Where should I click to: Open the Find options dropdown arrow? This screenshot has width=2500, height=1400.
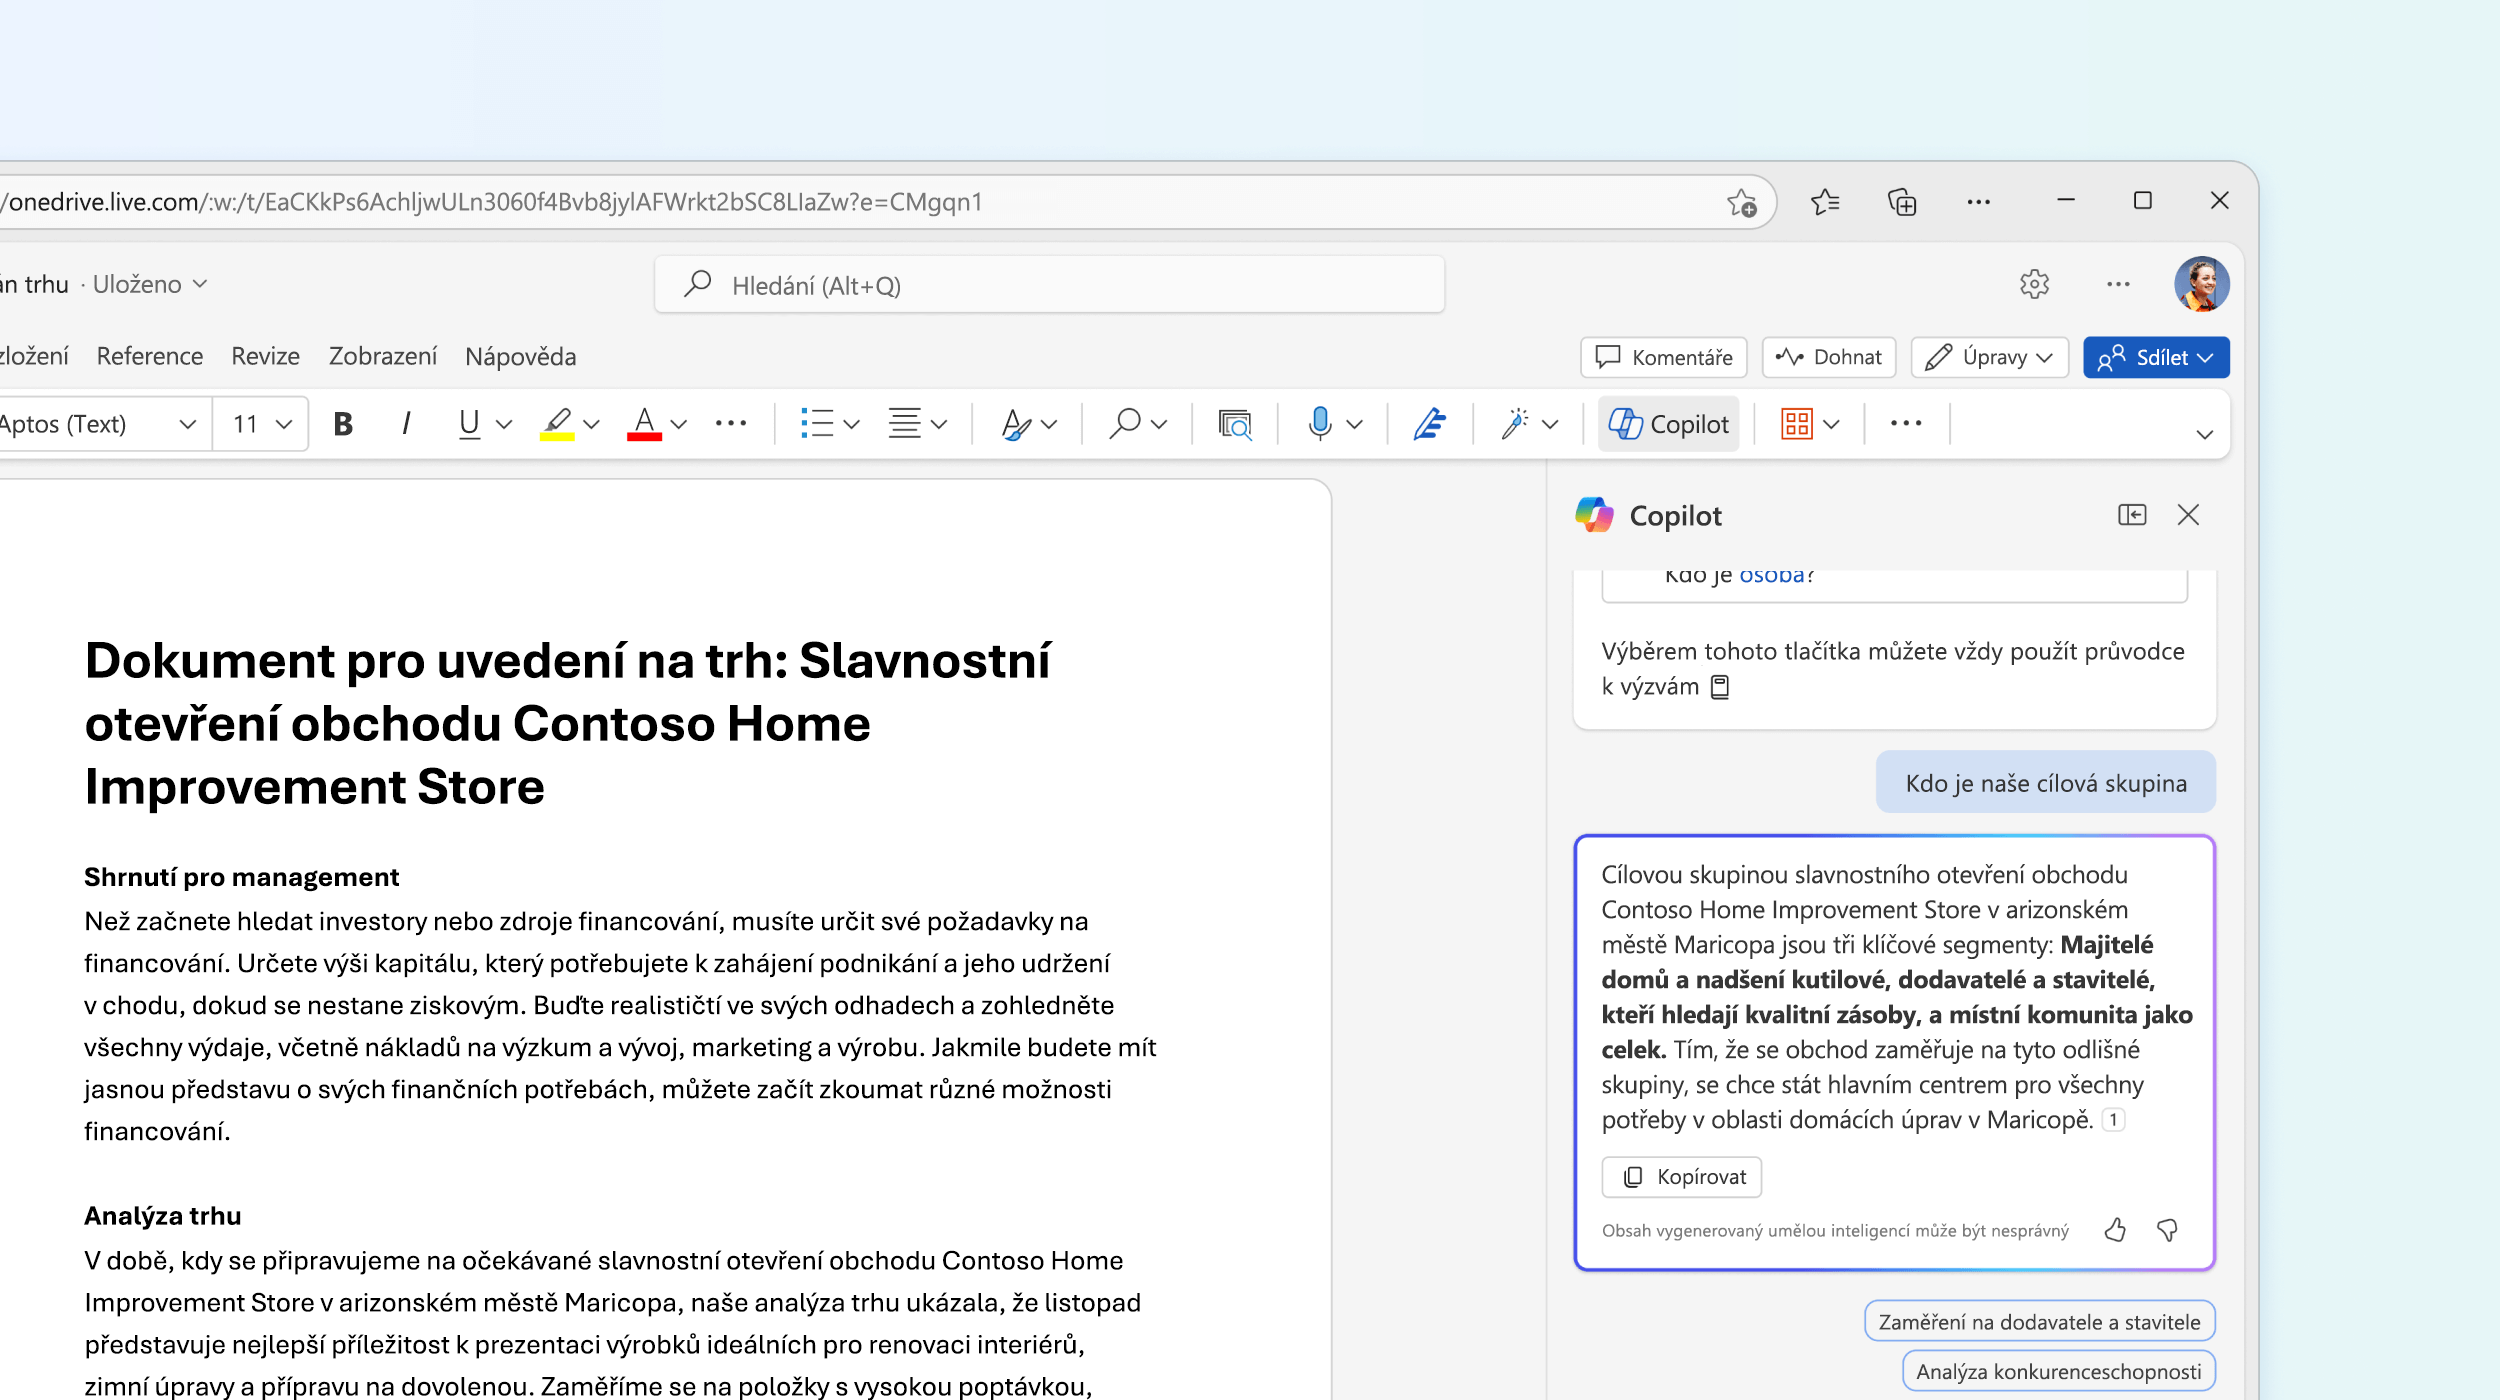click(1160, 424)
